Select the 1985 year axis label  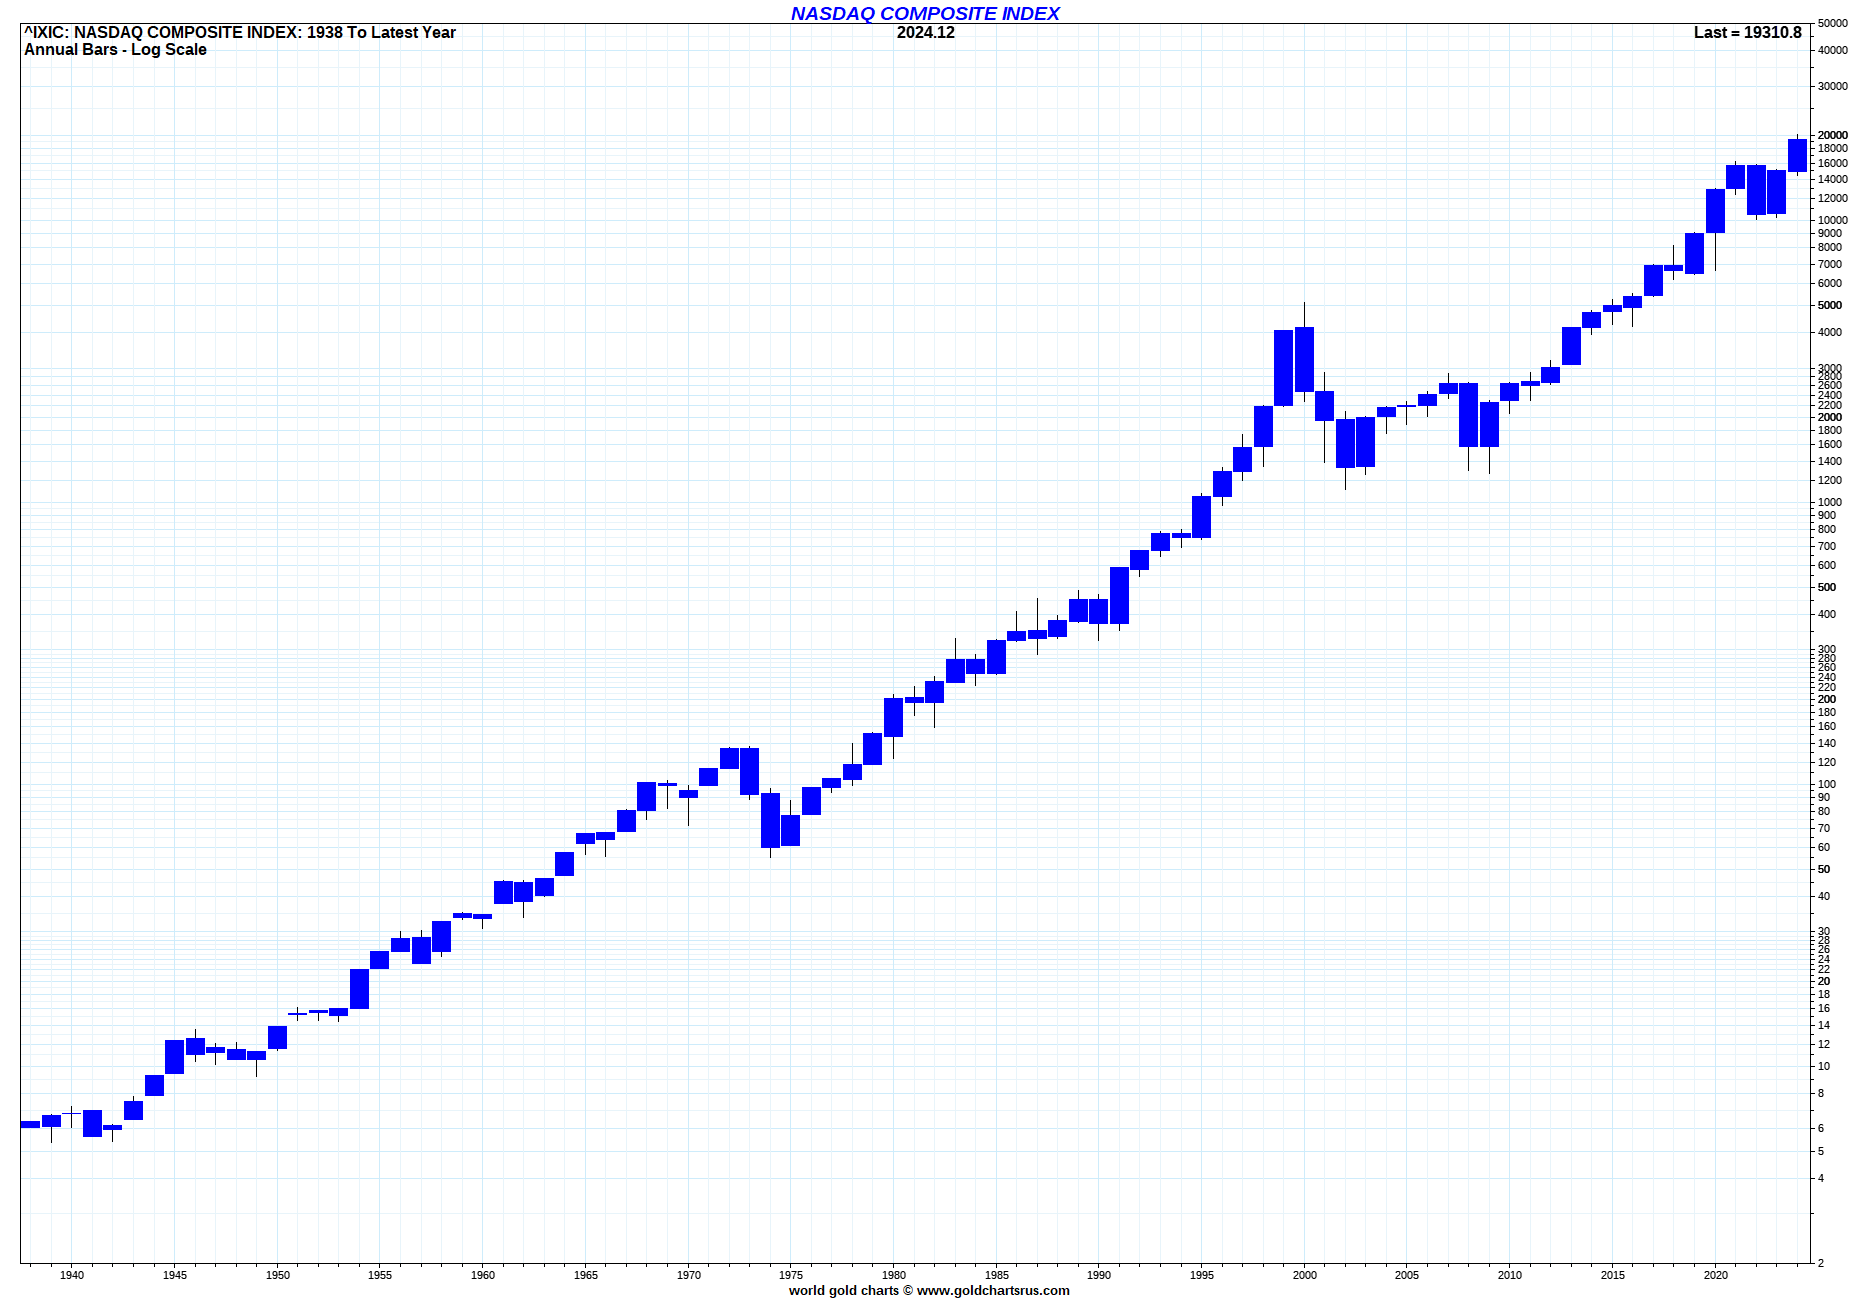tap(997, 1275)
